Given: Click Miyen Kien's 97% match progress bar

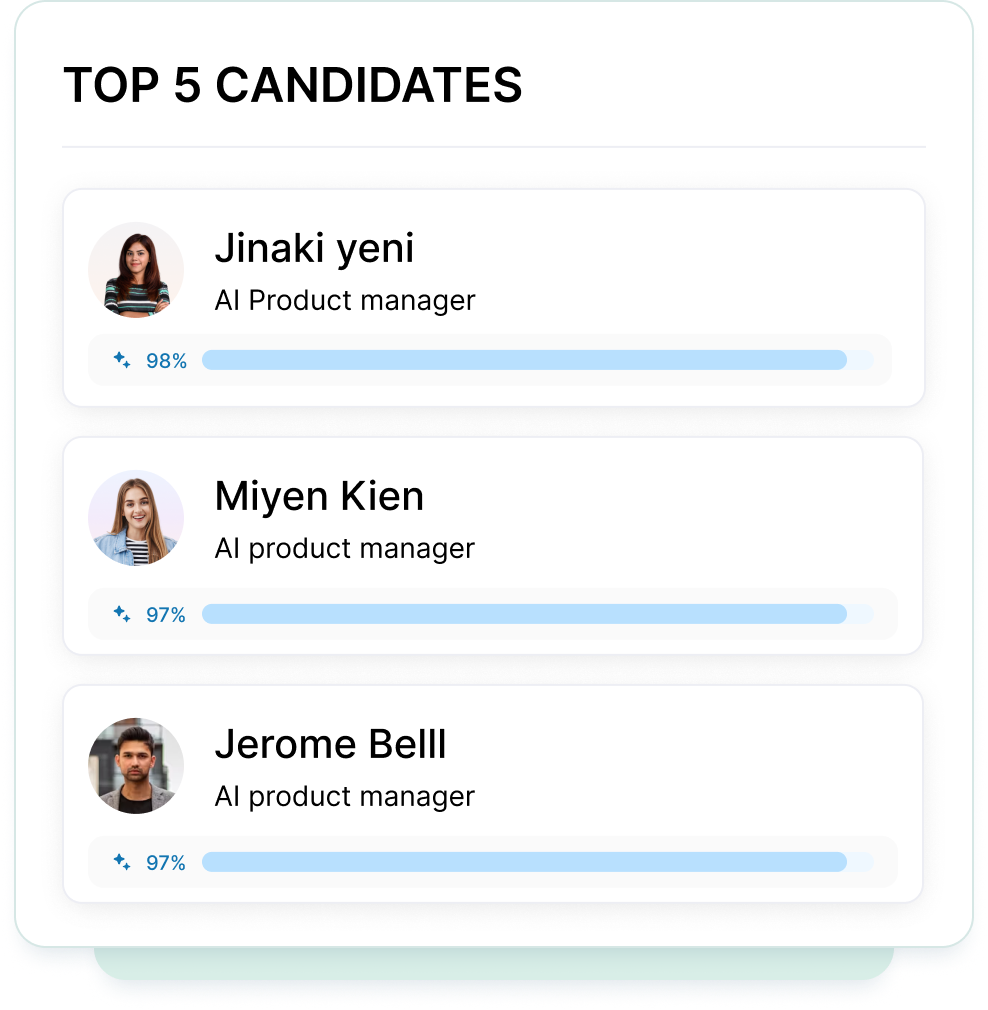Looking at the screenshot, I should [x=538, y=614].
